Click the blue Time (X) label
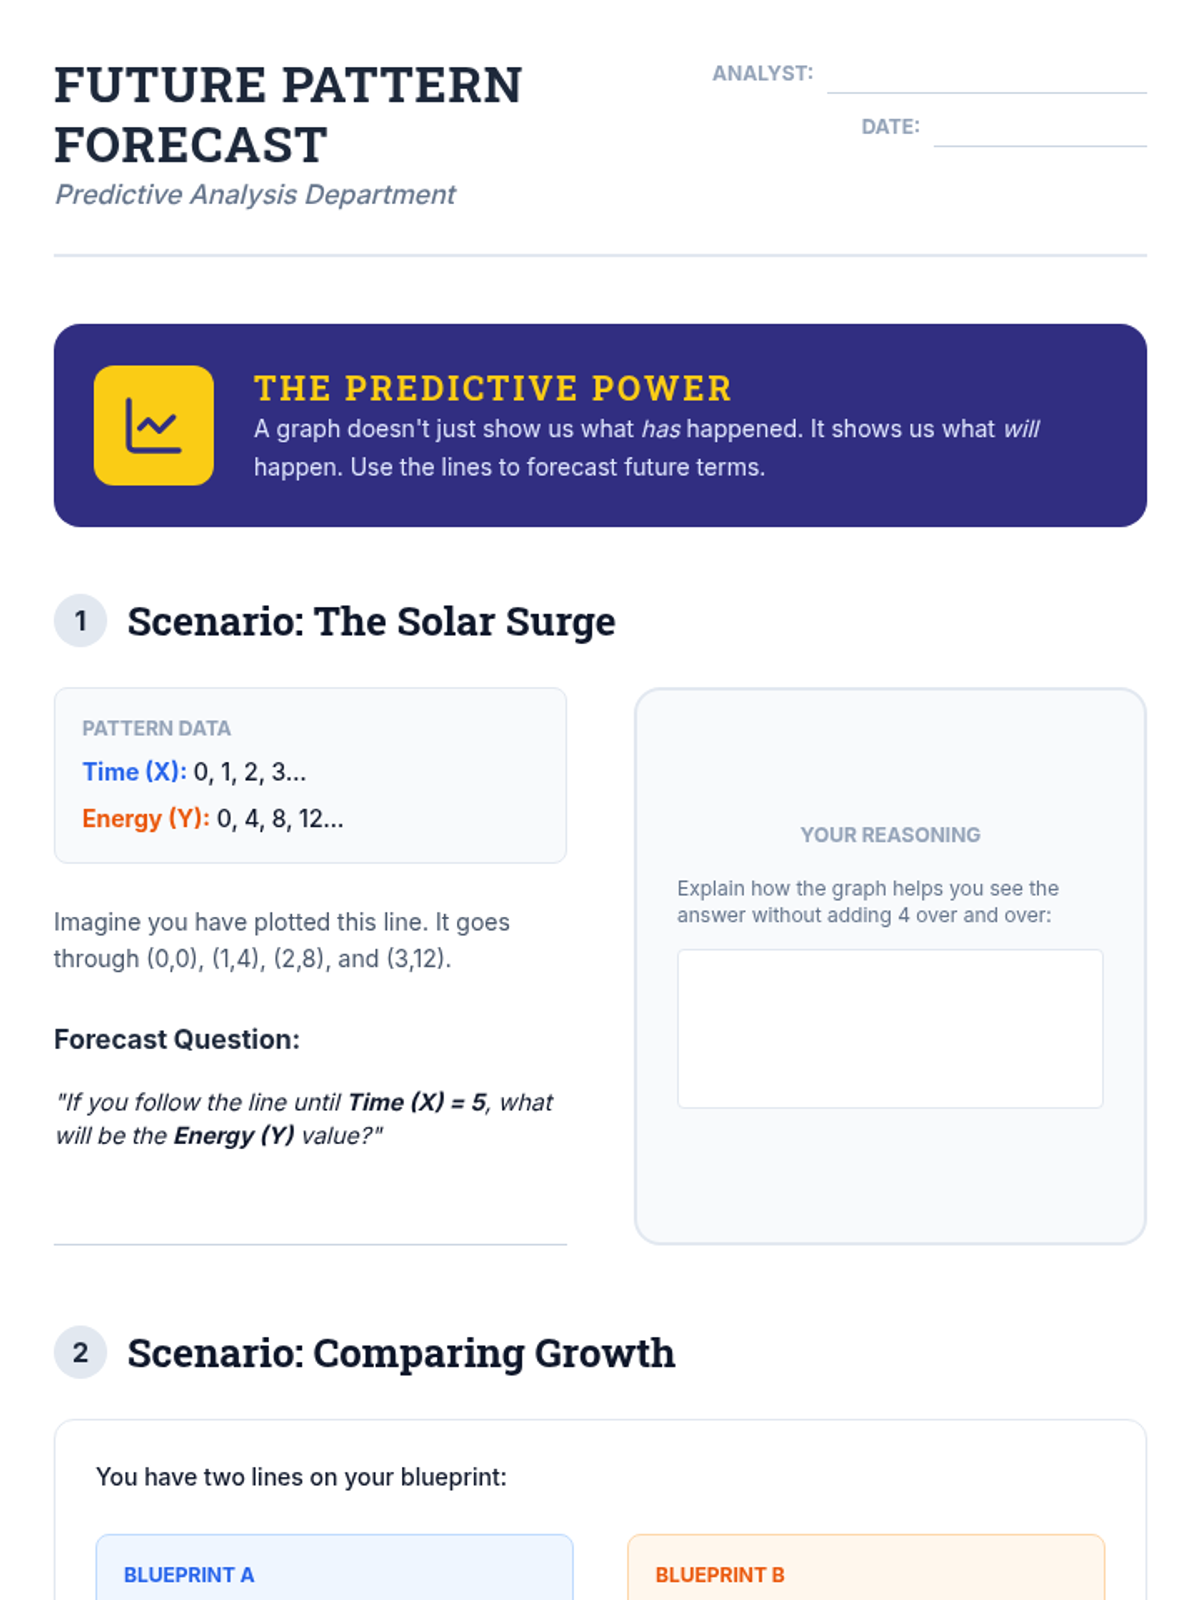The image size is (1200, 1600). [134, 772]
